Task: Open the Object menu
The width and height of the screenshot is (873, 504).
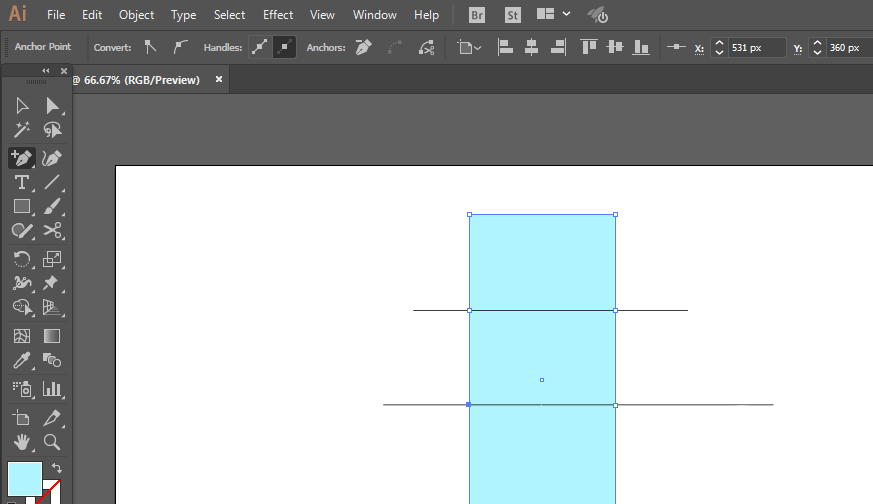Action: [x=136, y=15]
